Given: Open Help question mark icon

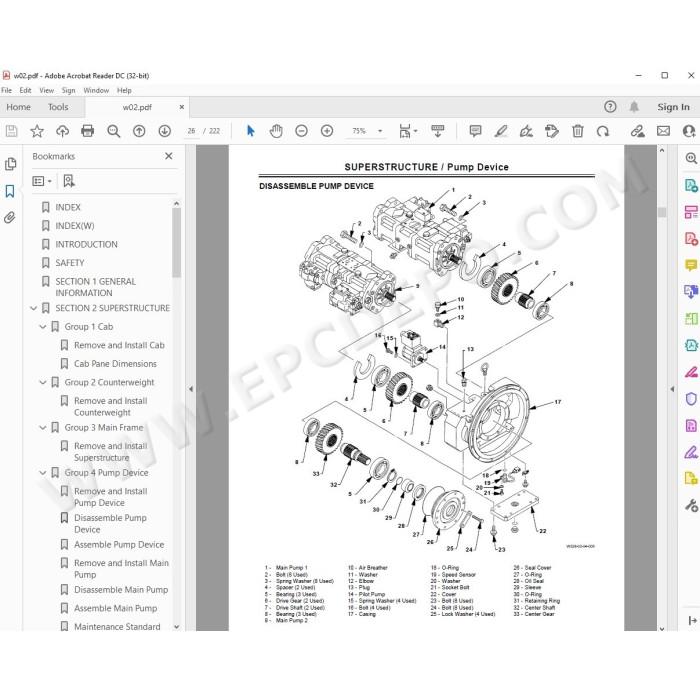Looking at the screenshot, I should click(x=610, y=107).
